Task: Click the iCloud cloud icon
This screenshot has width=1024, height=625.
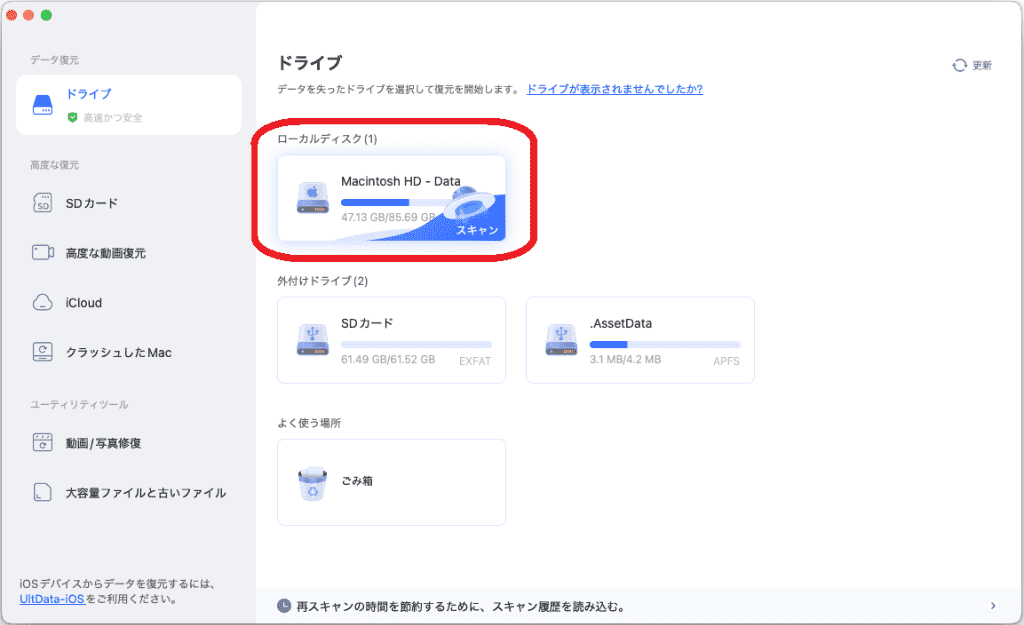Action: (42, 302)
